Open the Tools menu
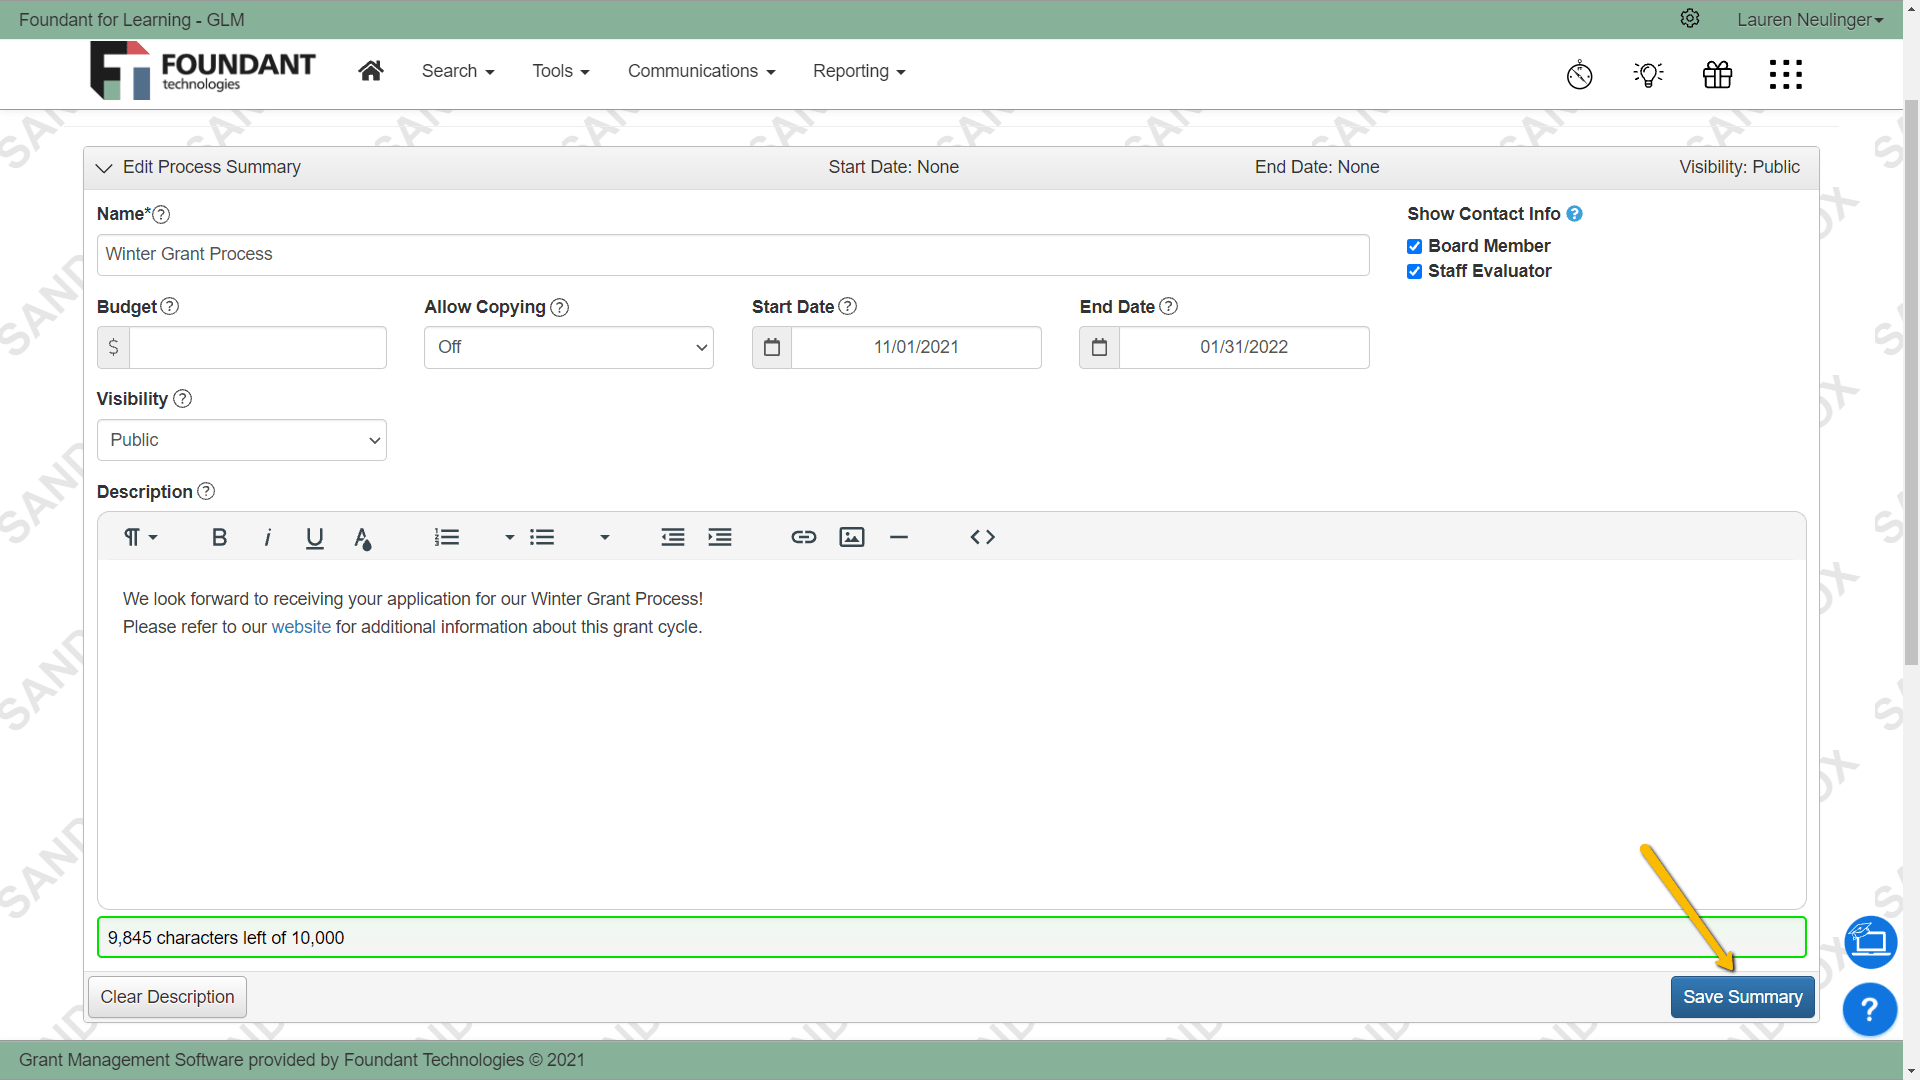This screenshot has height=1080, width=1920. coord(560,71)
